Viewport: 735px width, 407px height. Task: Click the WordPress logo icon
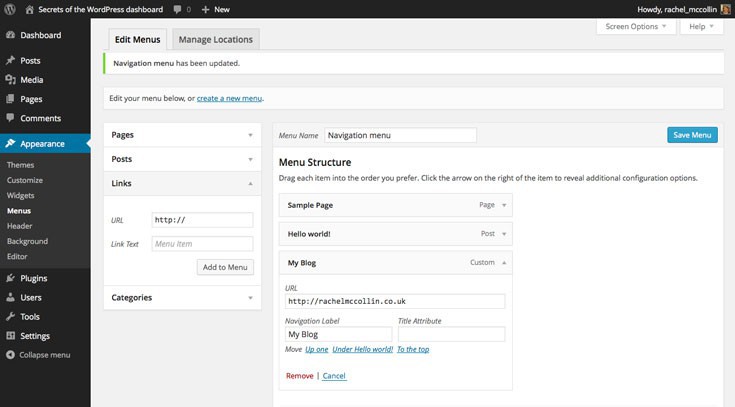click(9, 9)
